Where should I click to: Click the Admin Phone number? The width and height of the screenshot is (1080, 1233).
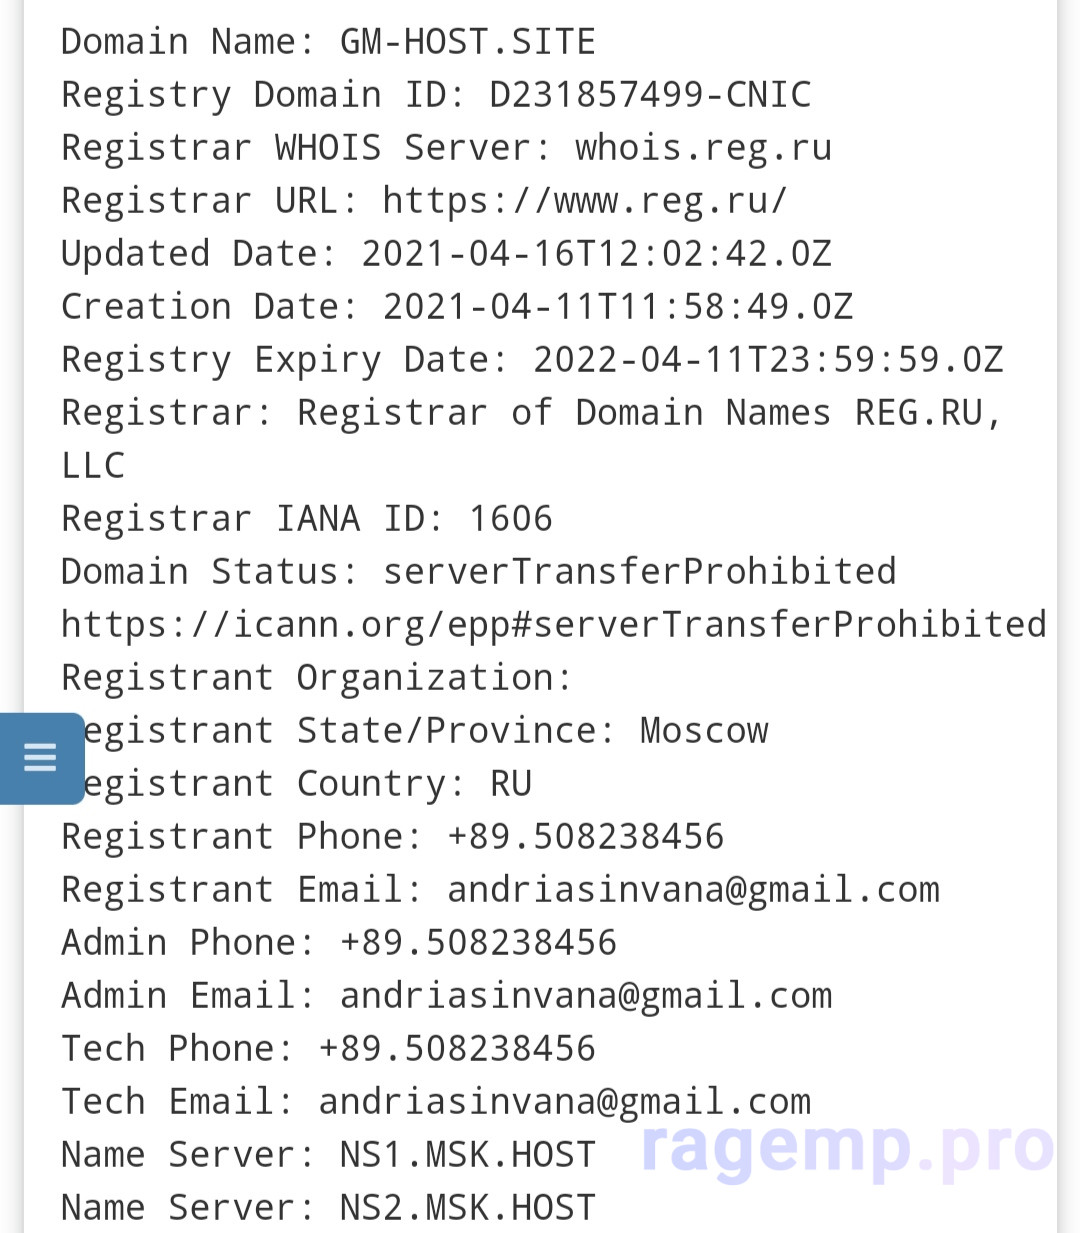click(478, 943)
